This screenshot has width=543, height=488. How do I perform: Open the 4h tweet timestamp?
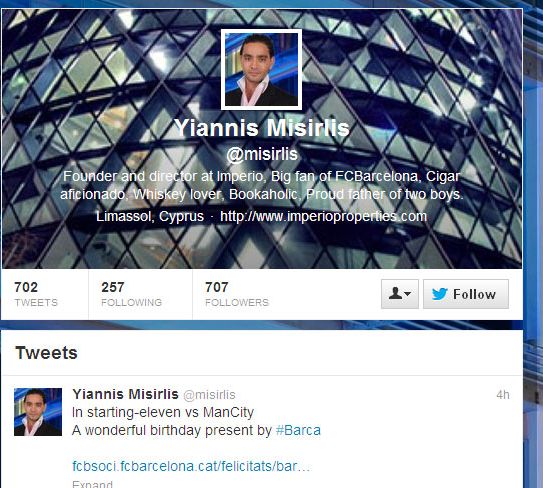(x=502, y=394)
